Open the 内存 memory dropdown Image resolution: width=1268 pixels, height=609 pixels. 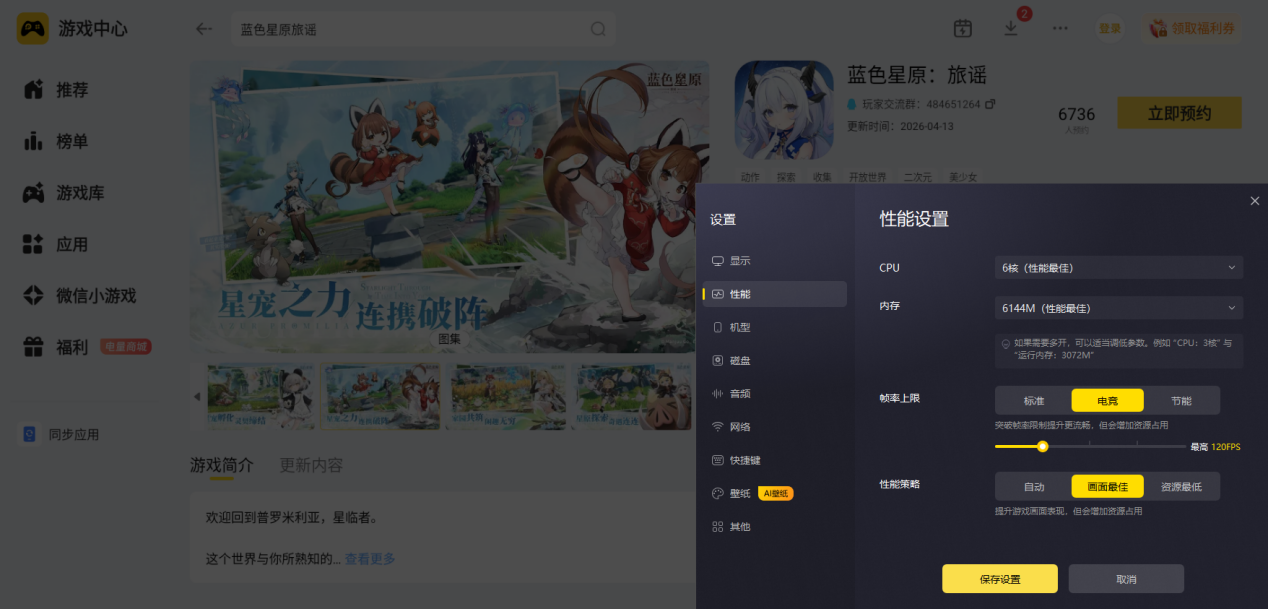pyautogui.click(x=1119, y=308)
